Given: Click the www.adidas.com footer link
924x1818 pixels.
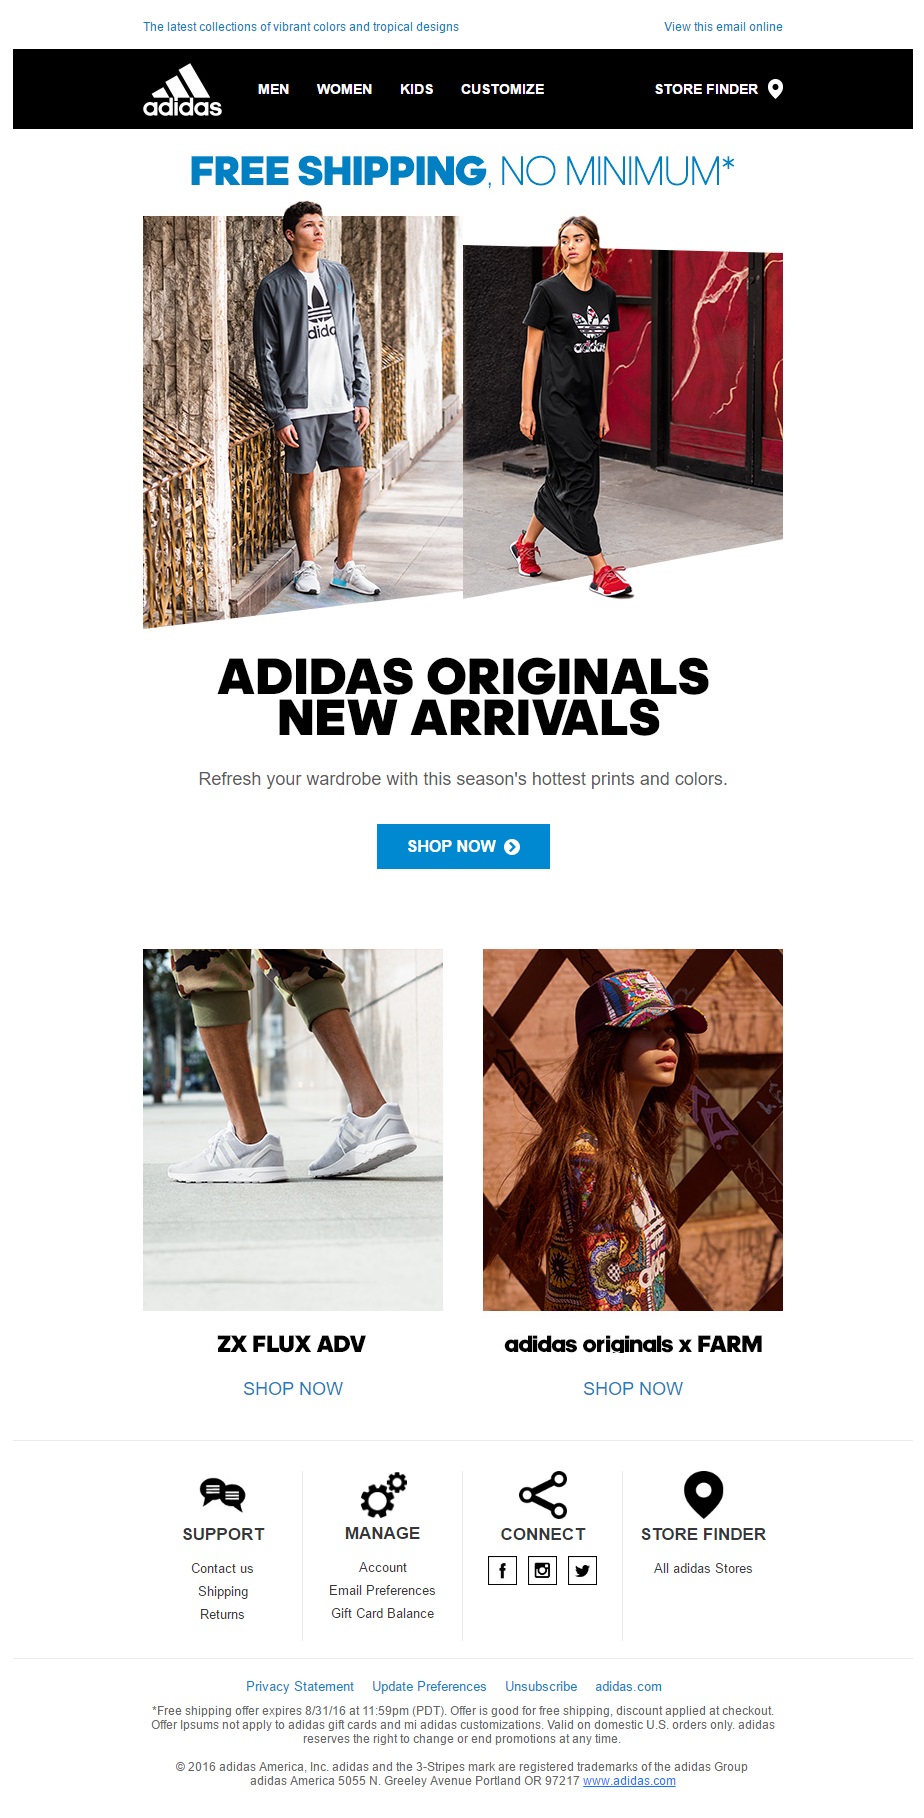Looking at the screenshot, I should coord(629,1781).
